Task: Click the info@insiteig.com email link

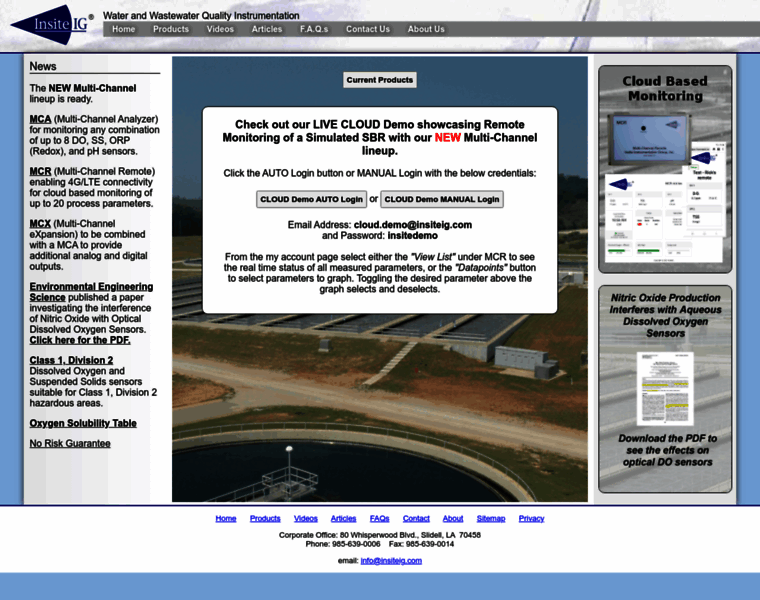Action: point(391,561)
